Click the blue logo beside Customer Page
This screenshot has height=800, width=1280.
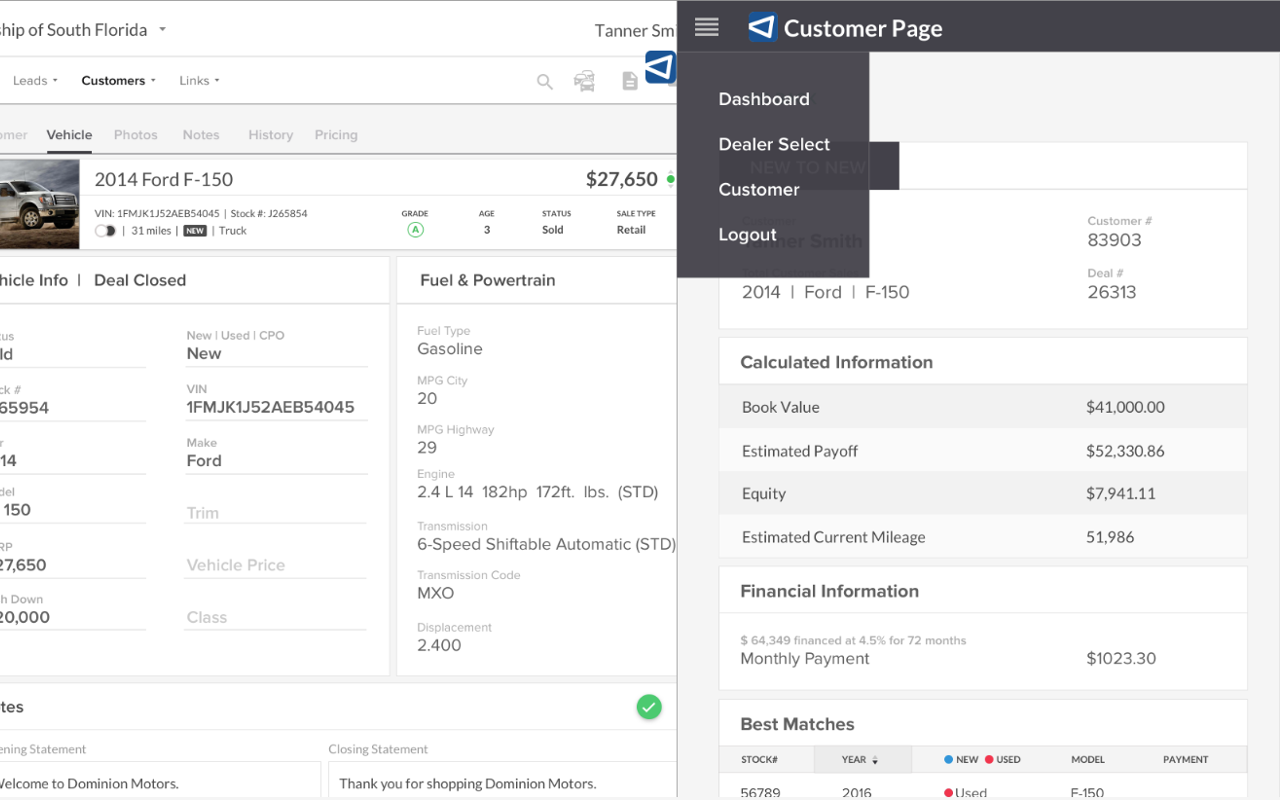tap(762, 27)
